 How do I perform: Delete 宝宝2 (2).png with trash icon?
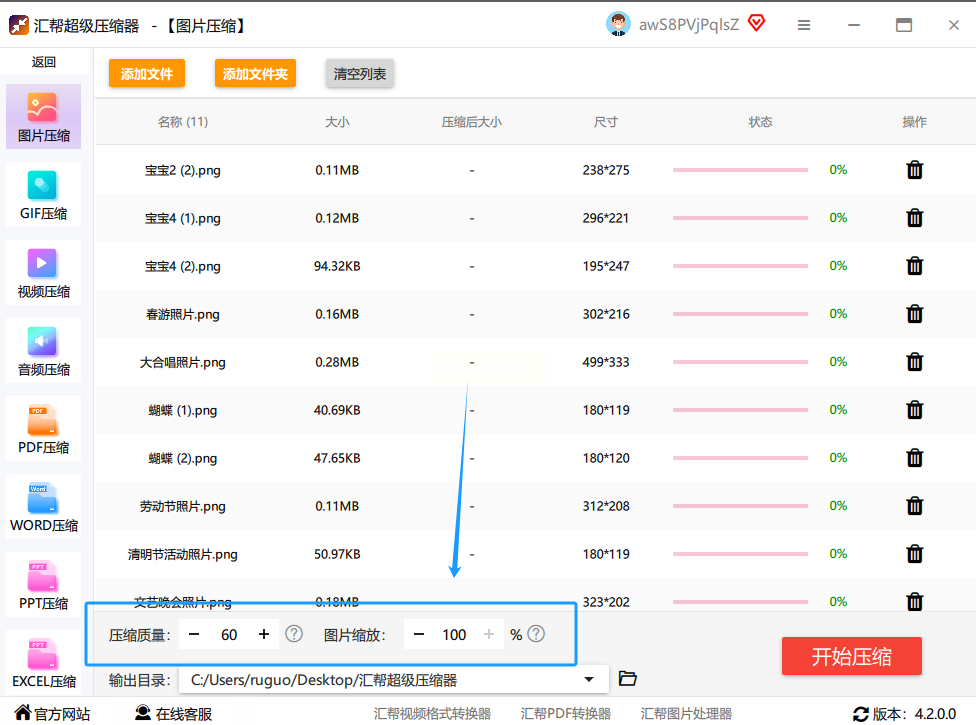pos(914,170)
